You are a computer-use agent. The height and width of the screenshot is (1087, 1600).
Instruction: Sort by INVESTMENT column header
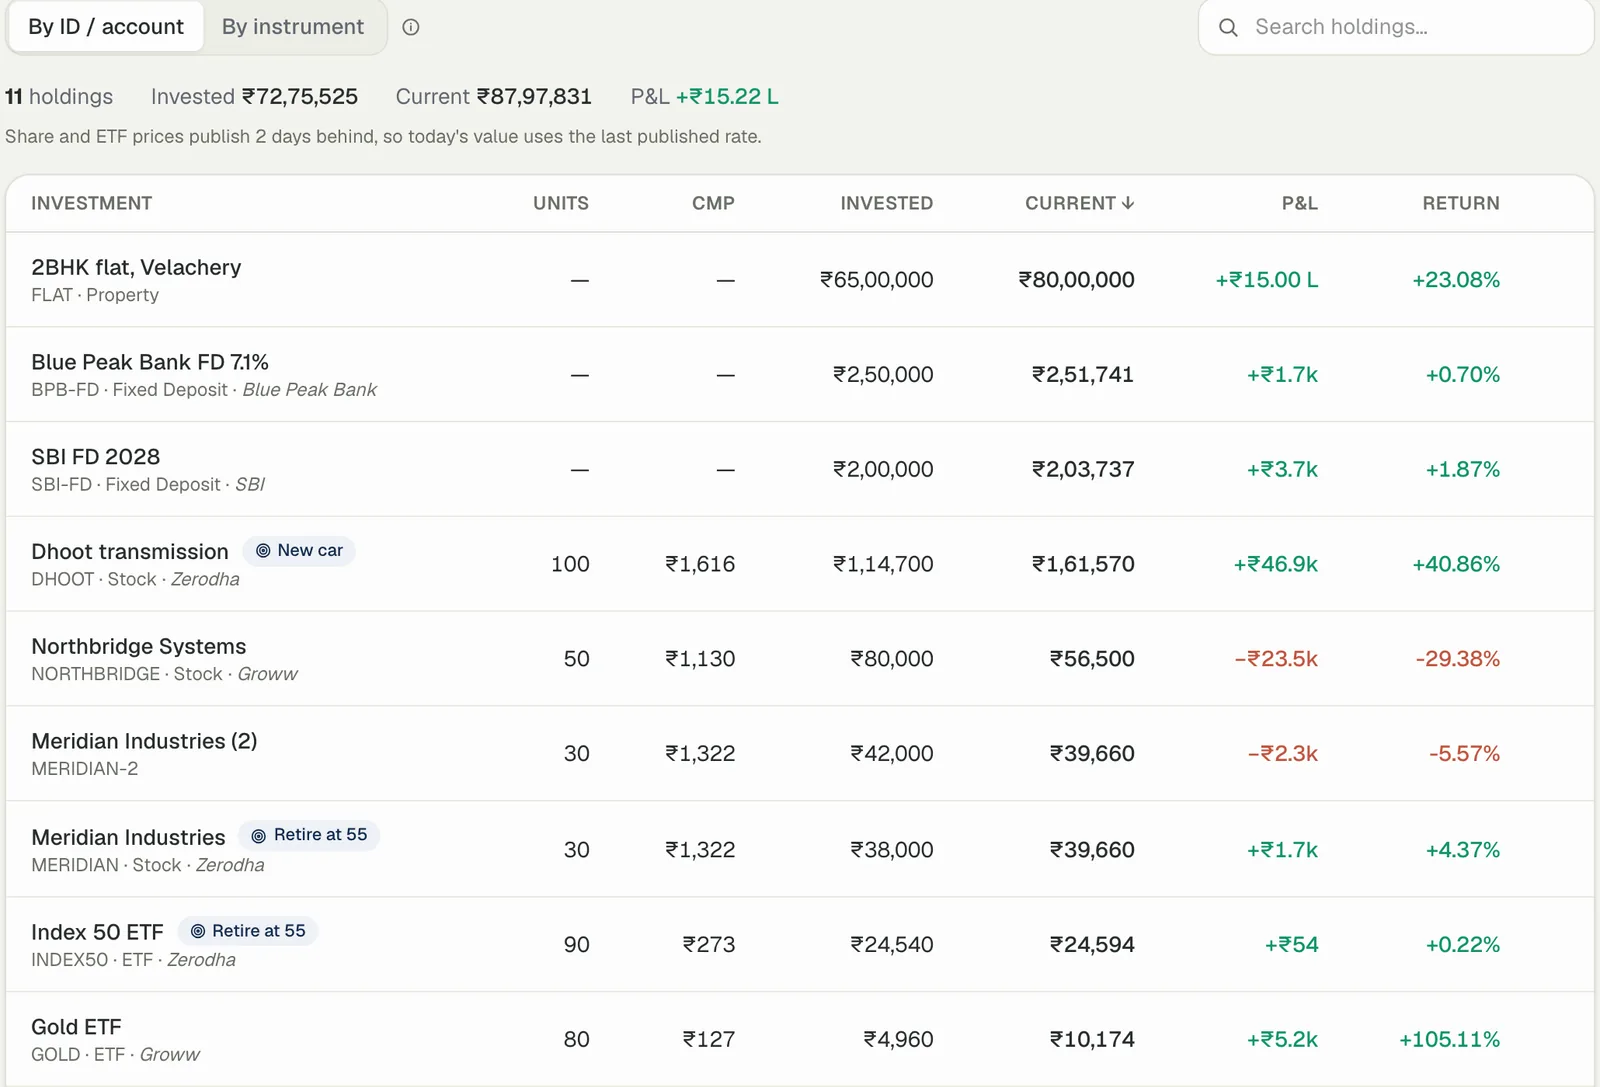tap(92, 203)
